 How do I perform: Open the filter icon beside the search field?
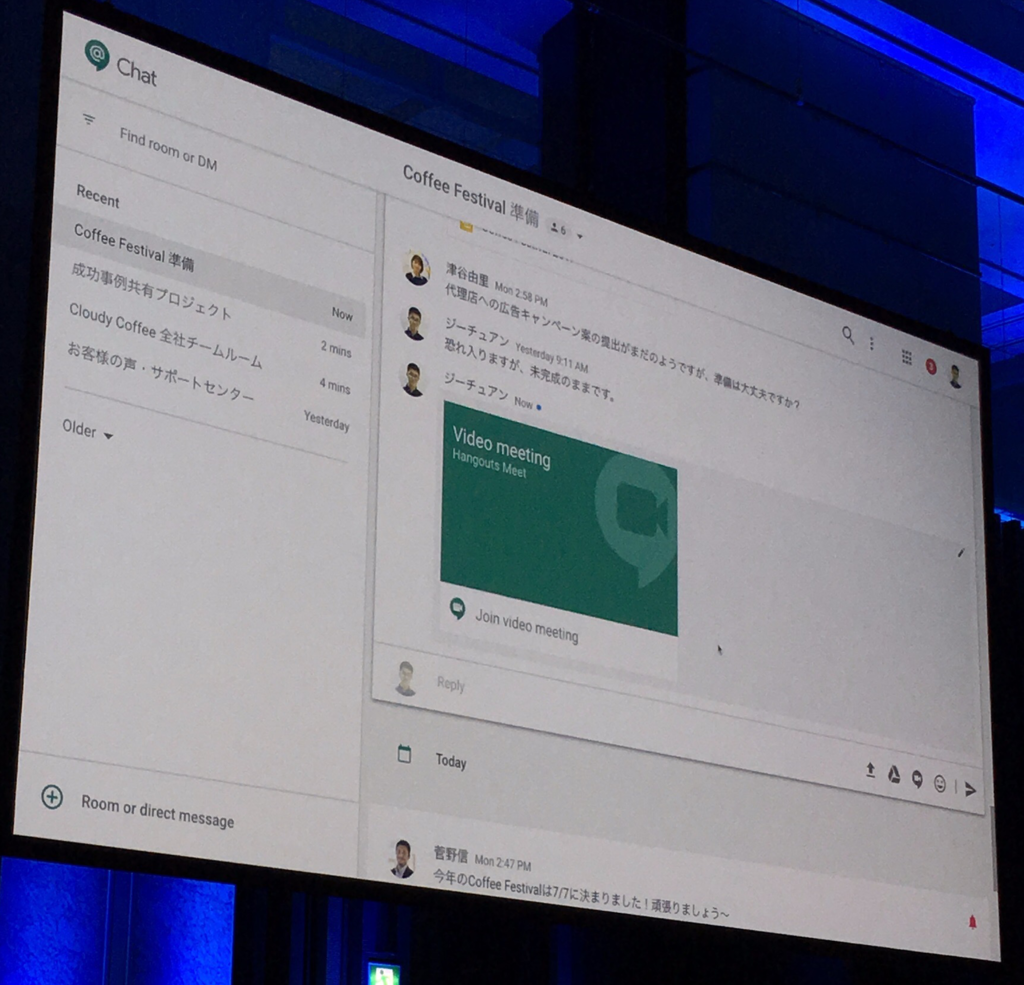pyautogui.click(x=89, y=120)
